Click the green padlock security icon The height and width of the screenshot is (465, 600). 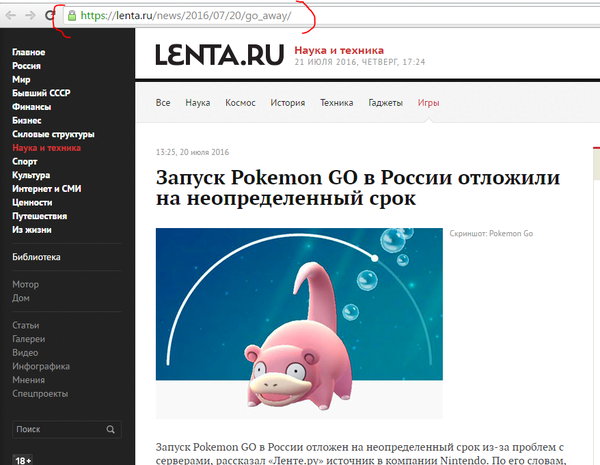pos(72,16)
